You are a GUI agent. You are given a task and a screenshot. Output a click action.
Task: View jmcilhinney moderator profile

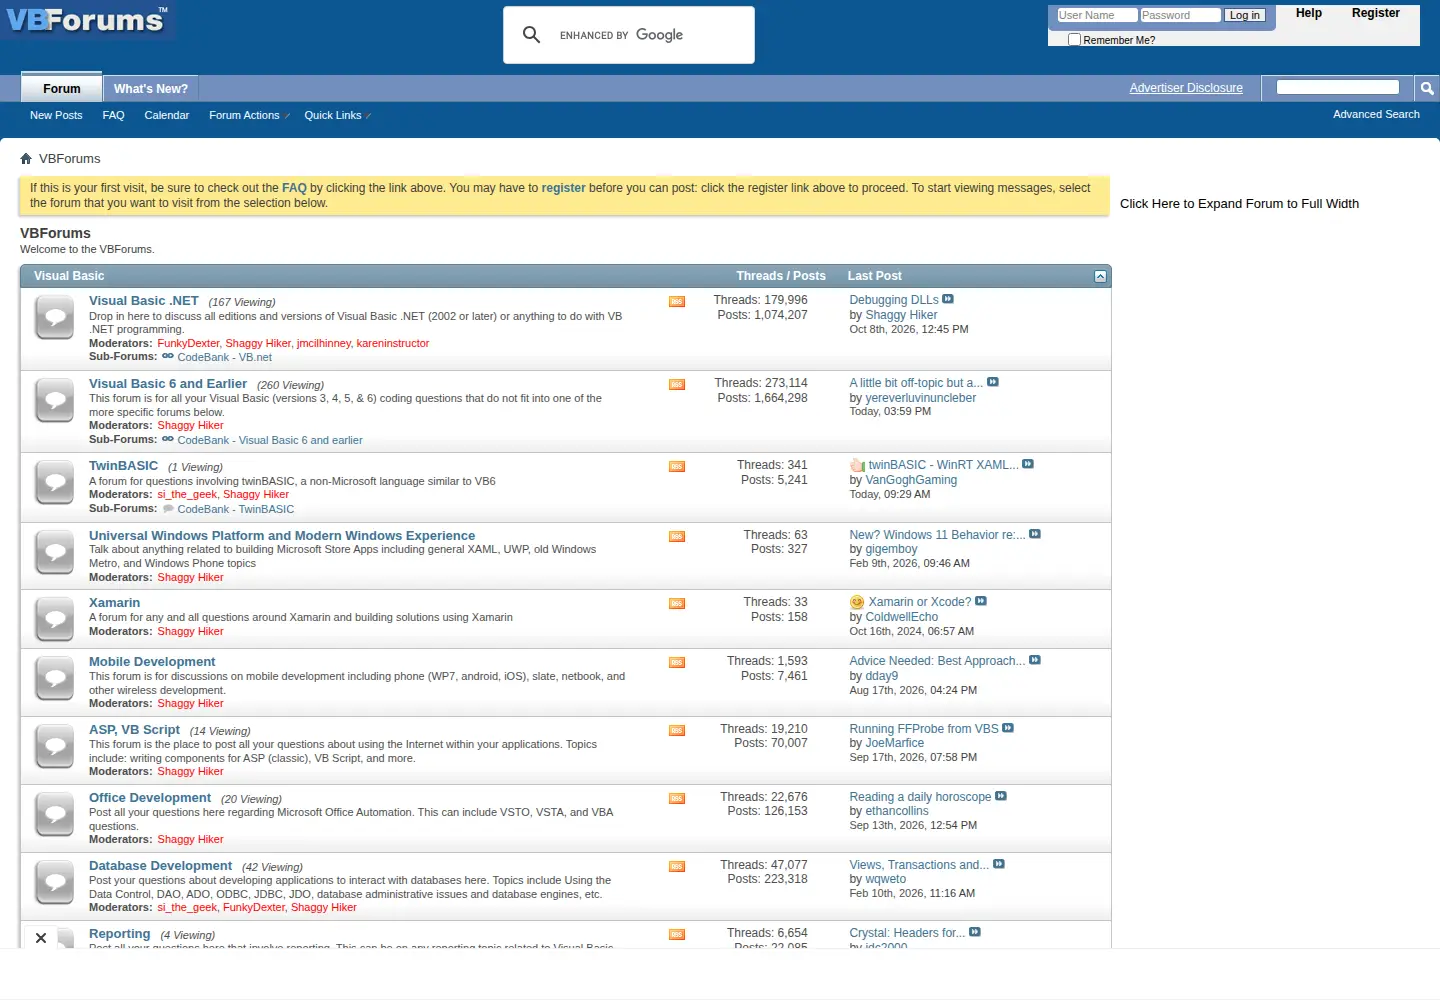(x=323, y=343)
